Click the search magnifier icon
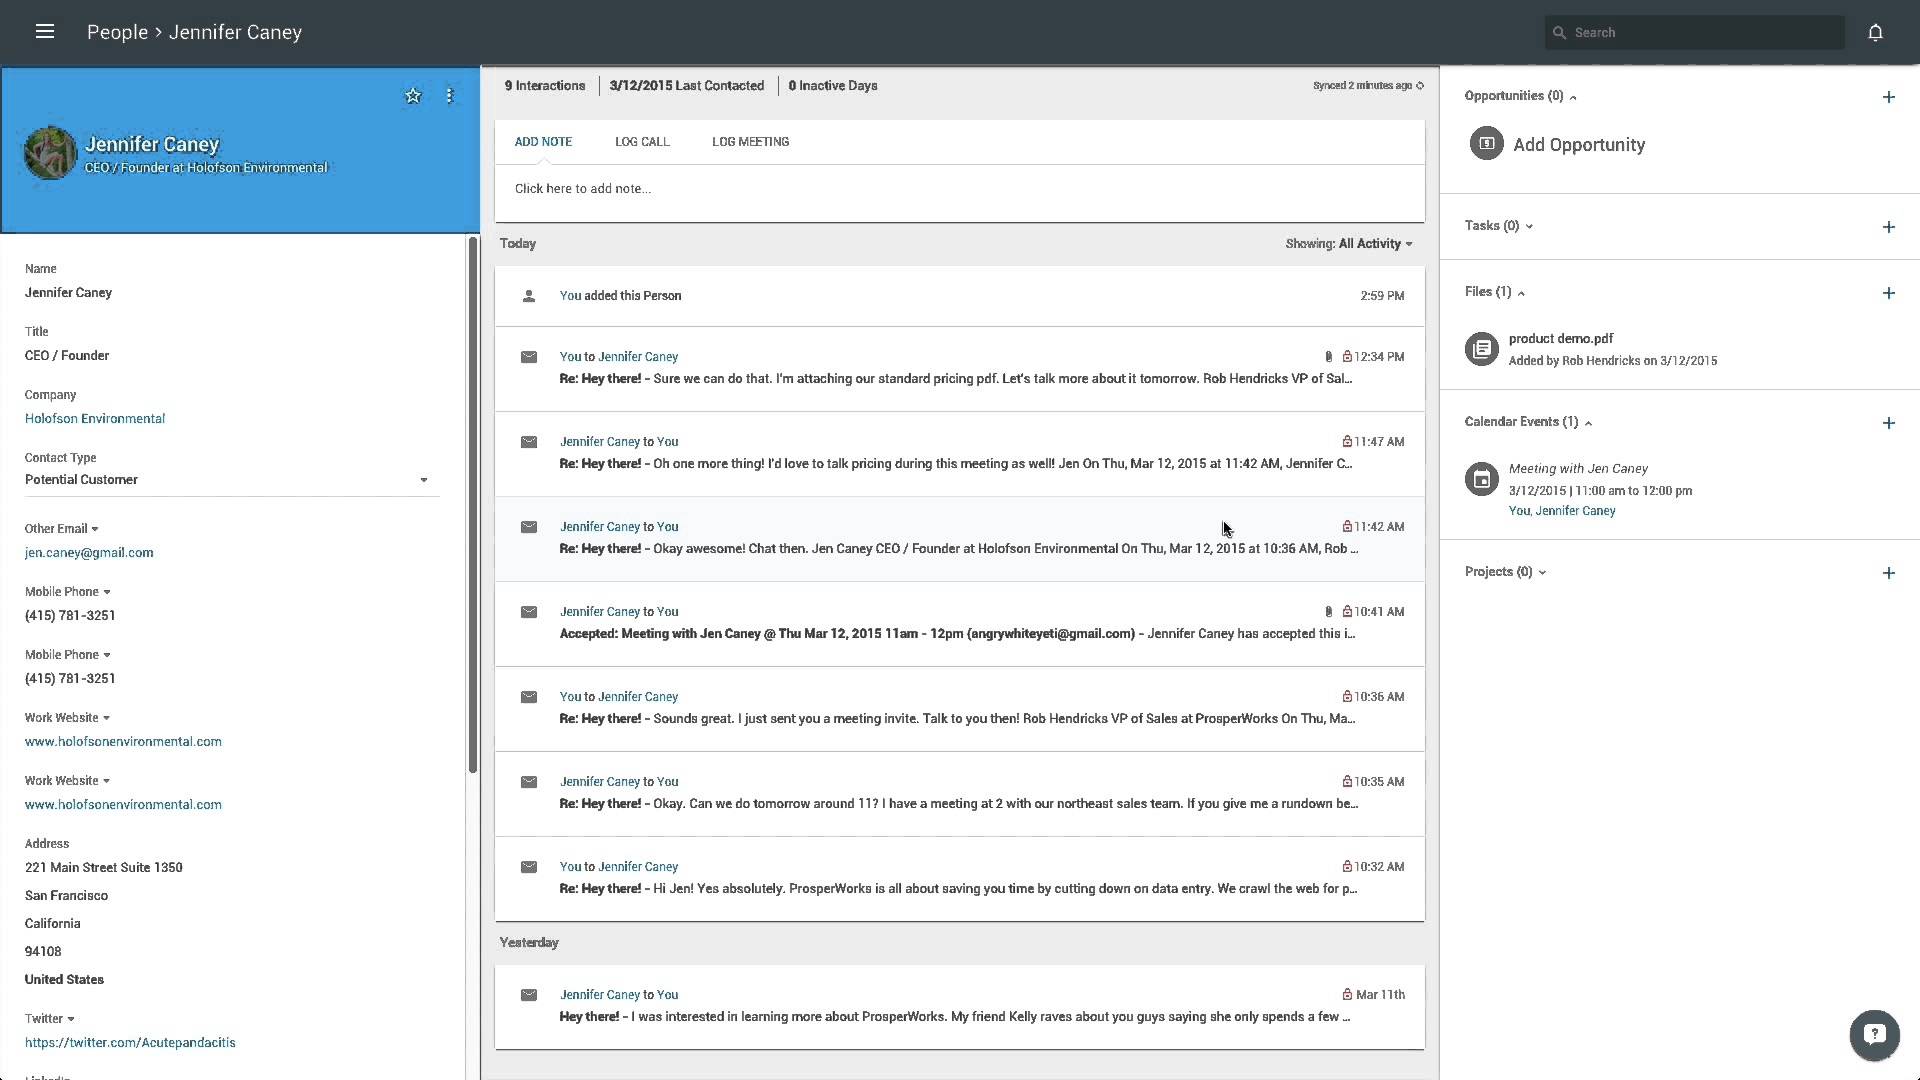This screenshot has width=1920, height=1080. (1559, 33)
